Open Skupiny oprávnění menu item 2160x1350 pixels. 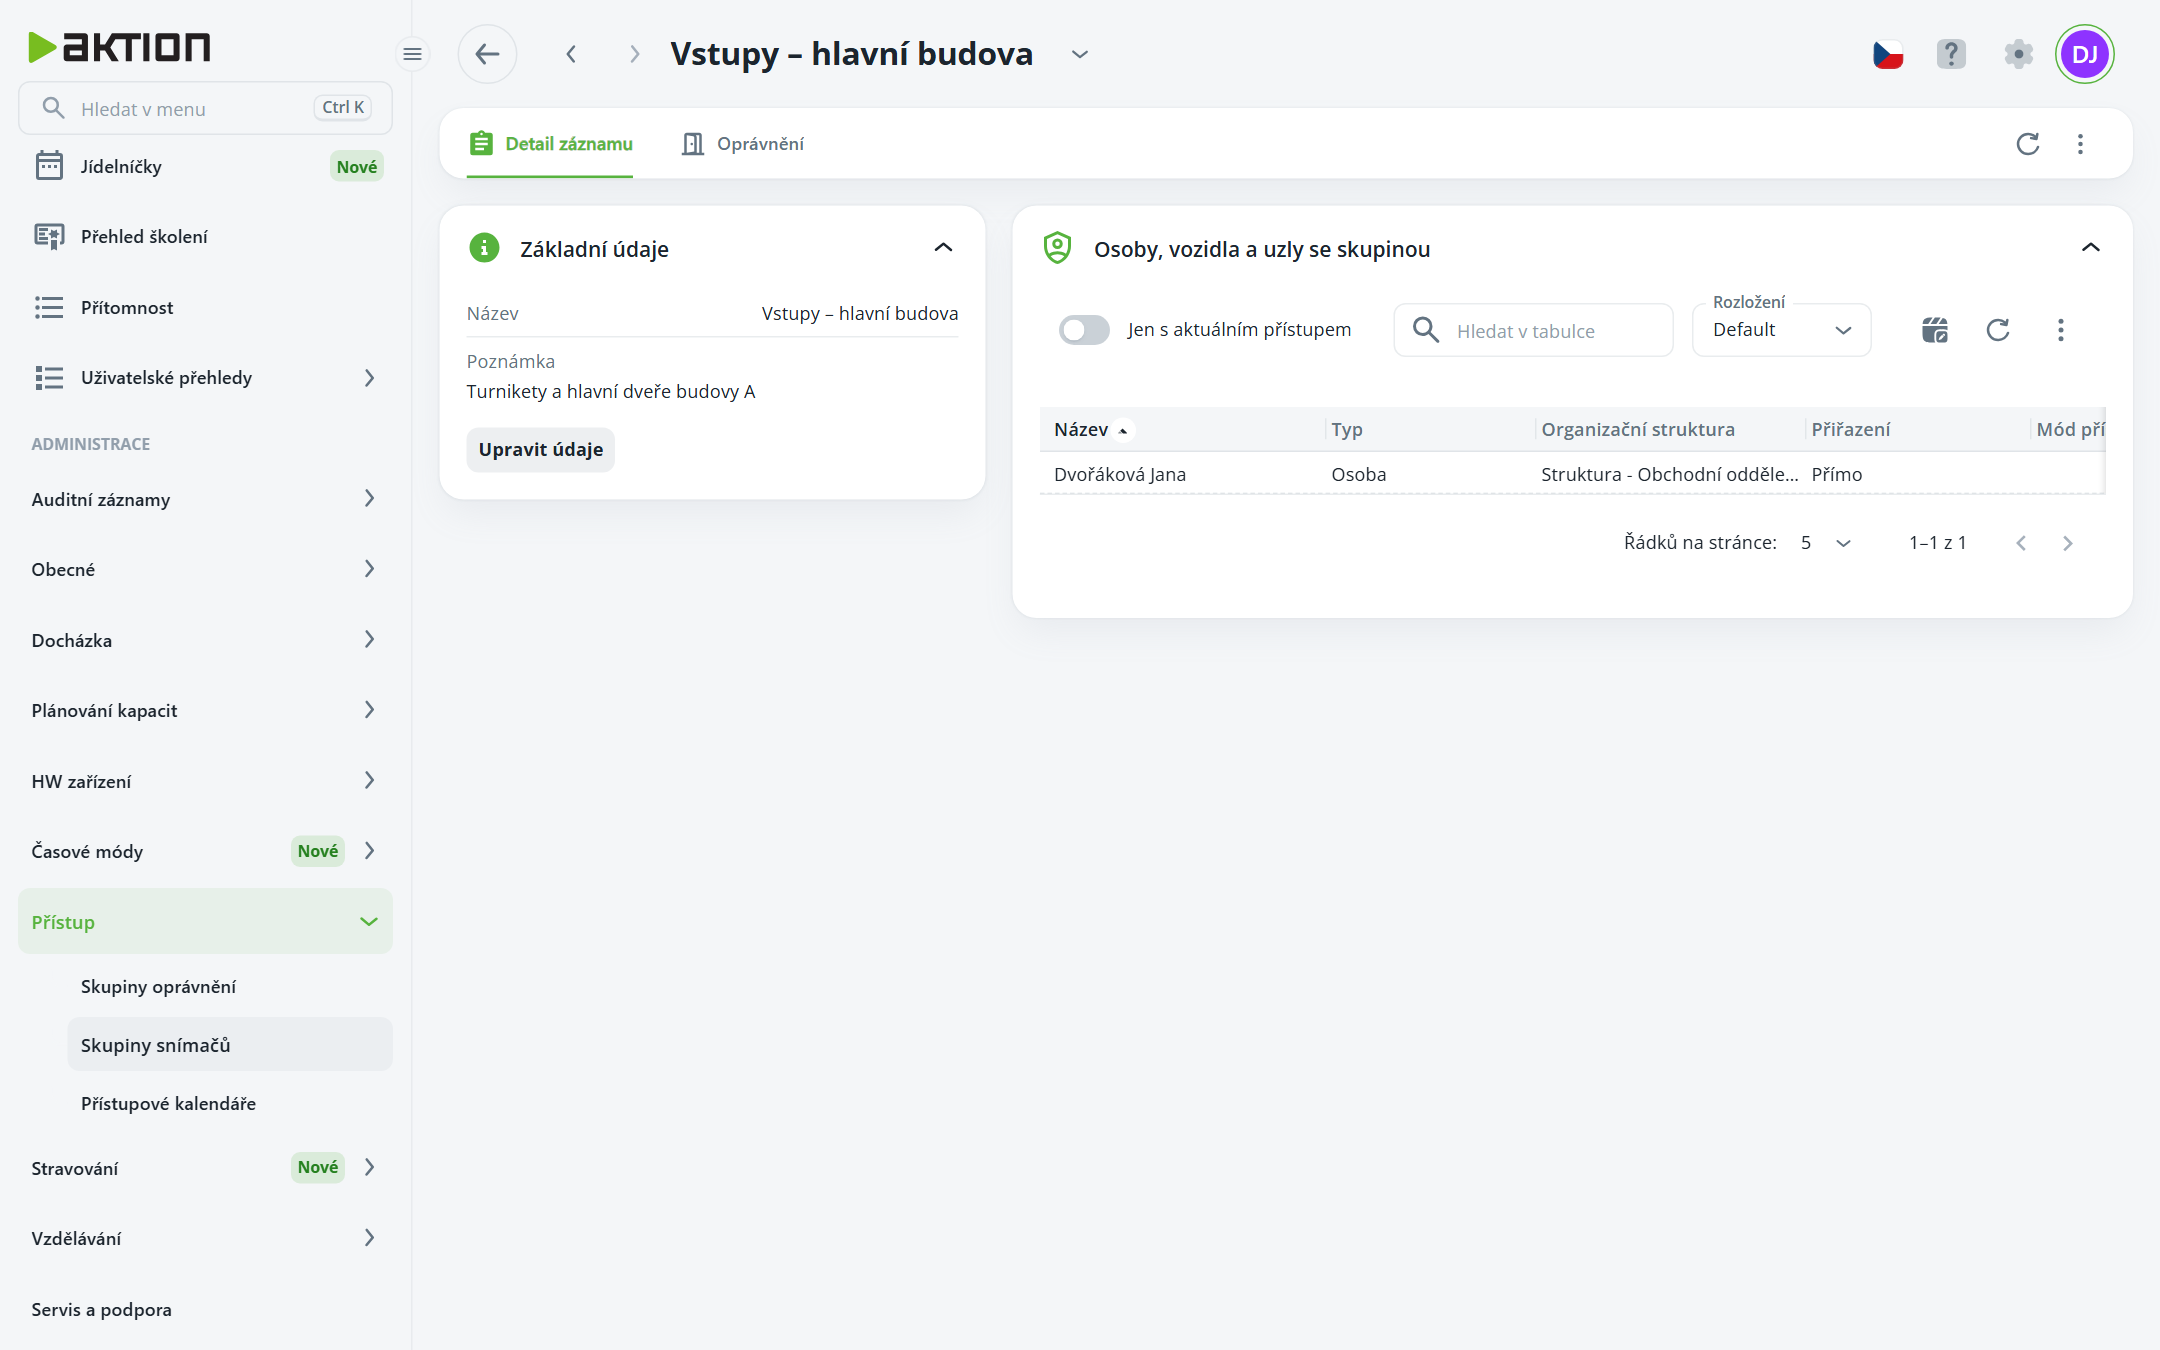229,987
